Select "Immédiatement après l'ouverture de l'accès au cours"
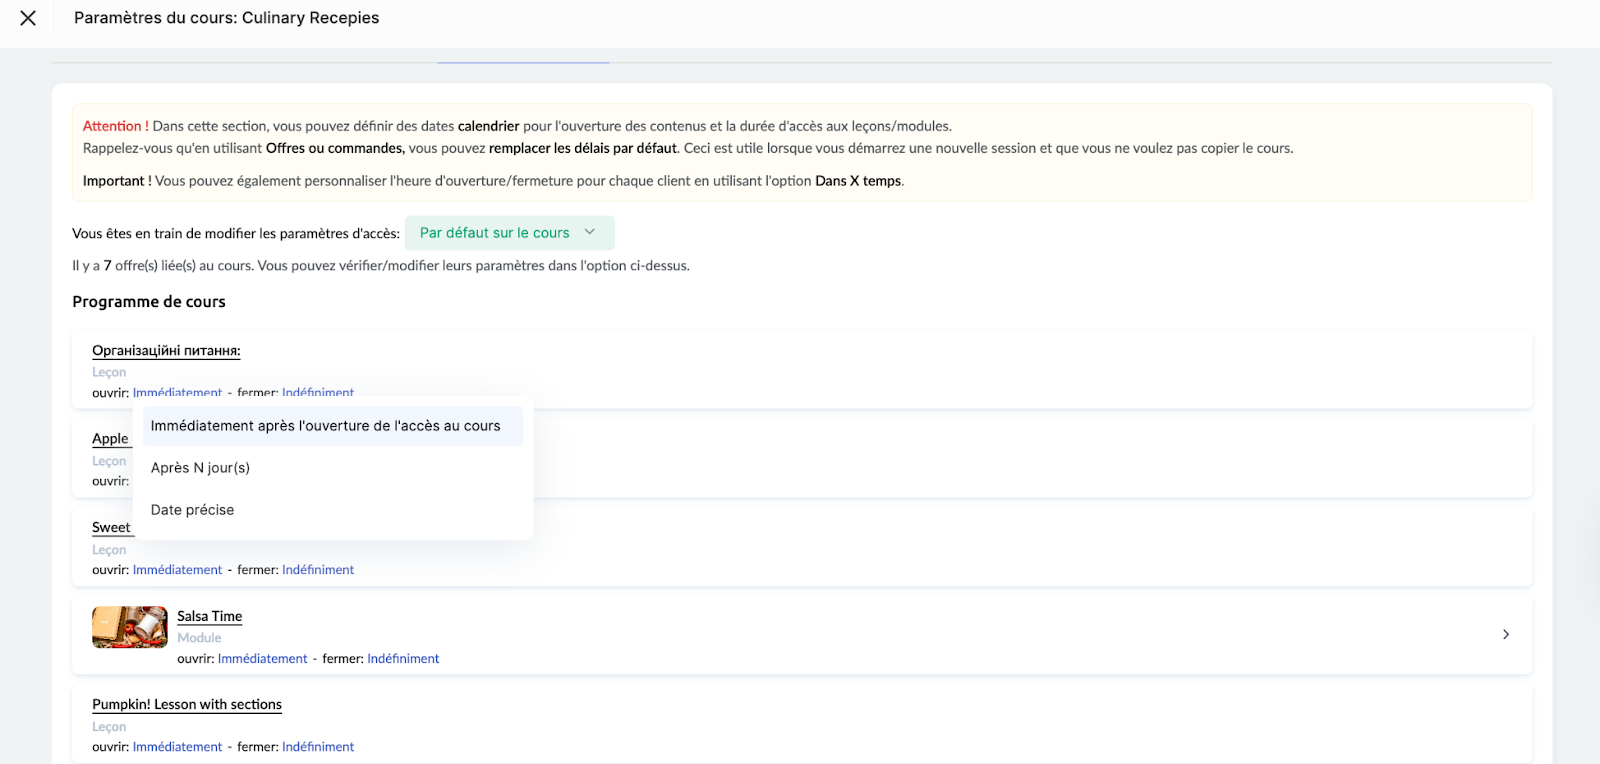Screen dimensions: 1600x764 tap(326, 426)
